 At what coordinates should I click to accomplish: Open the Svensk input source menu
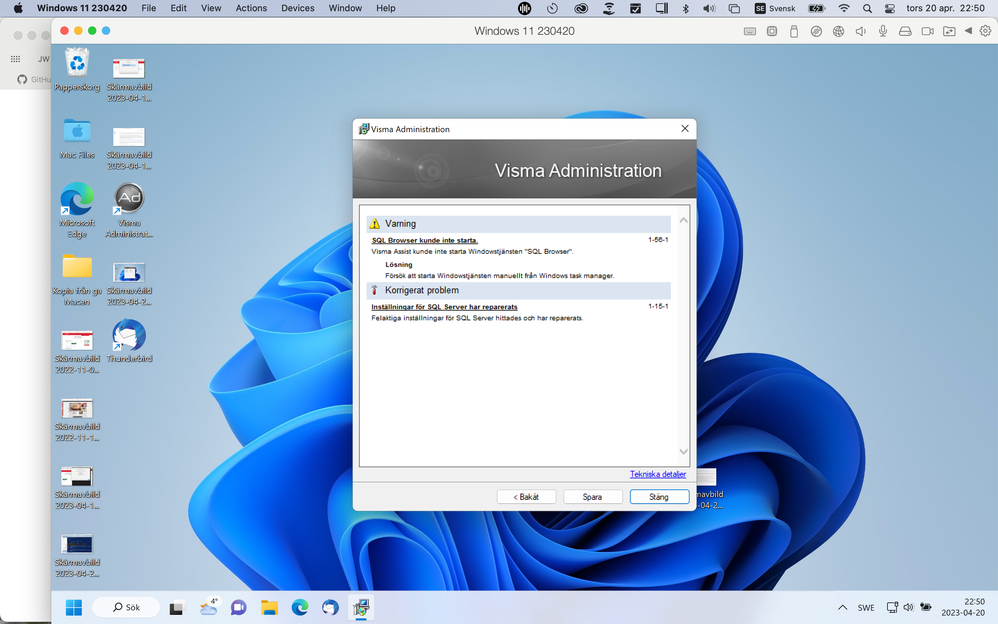pyautogui.click(x=775, y=8)
